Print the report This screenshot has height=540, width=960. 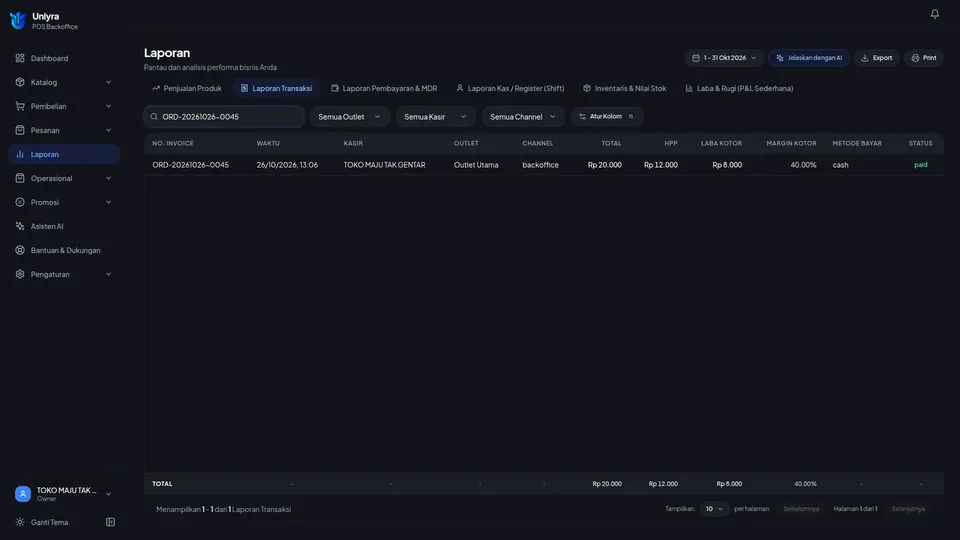[x=924, y=58]
